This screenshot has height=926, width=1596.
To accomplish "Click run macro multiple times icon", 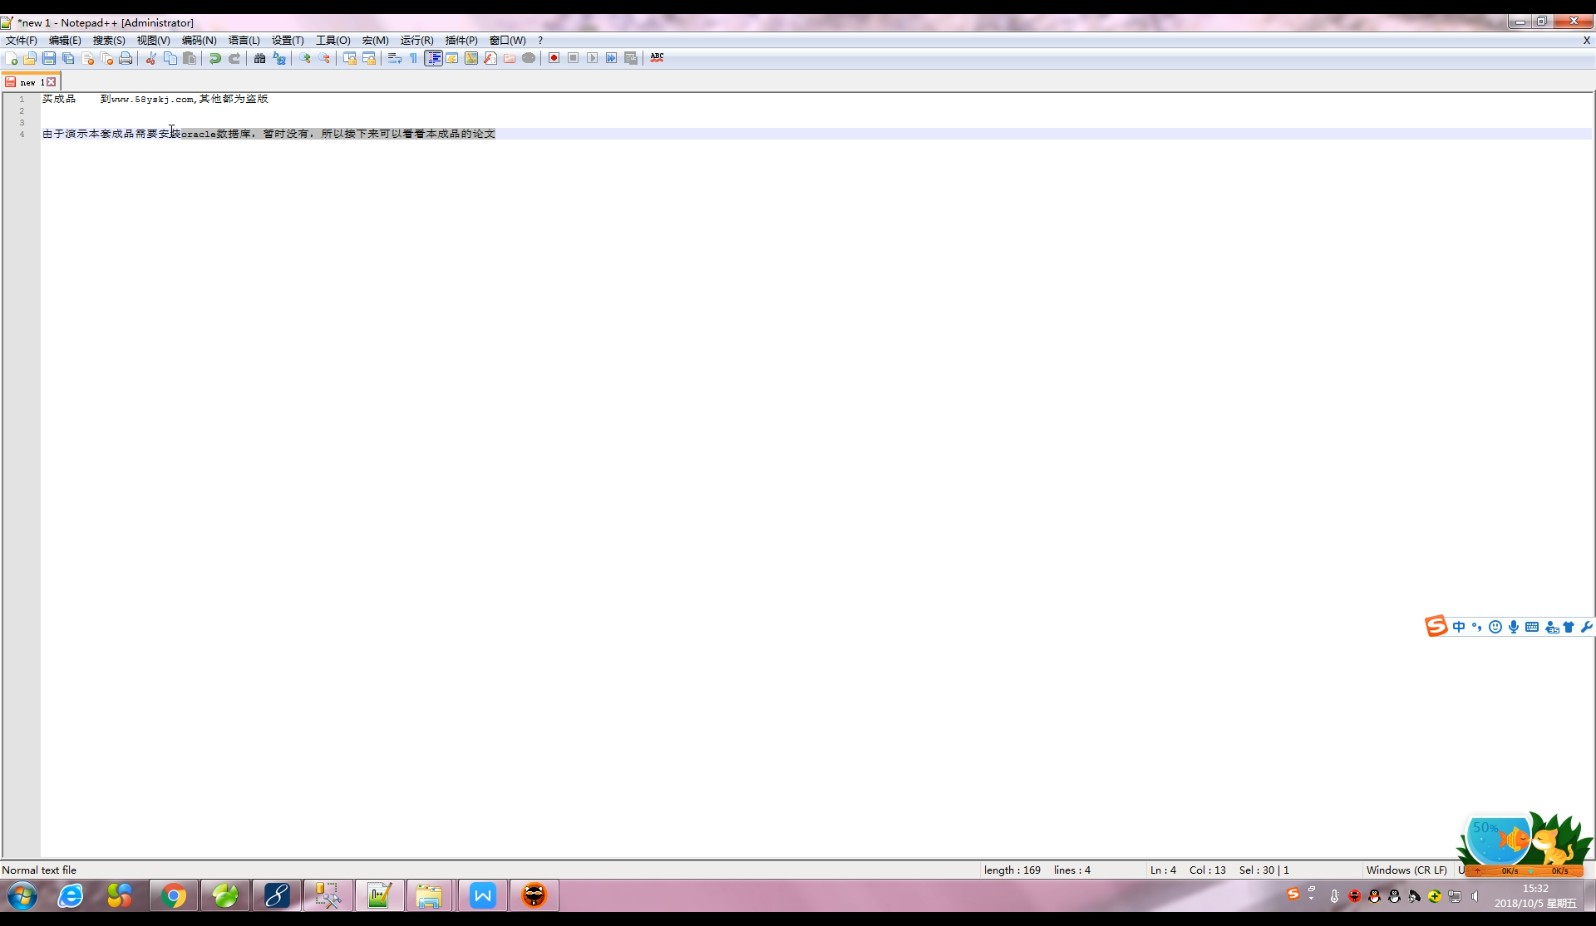I will coord(611,58).
